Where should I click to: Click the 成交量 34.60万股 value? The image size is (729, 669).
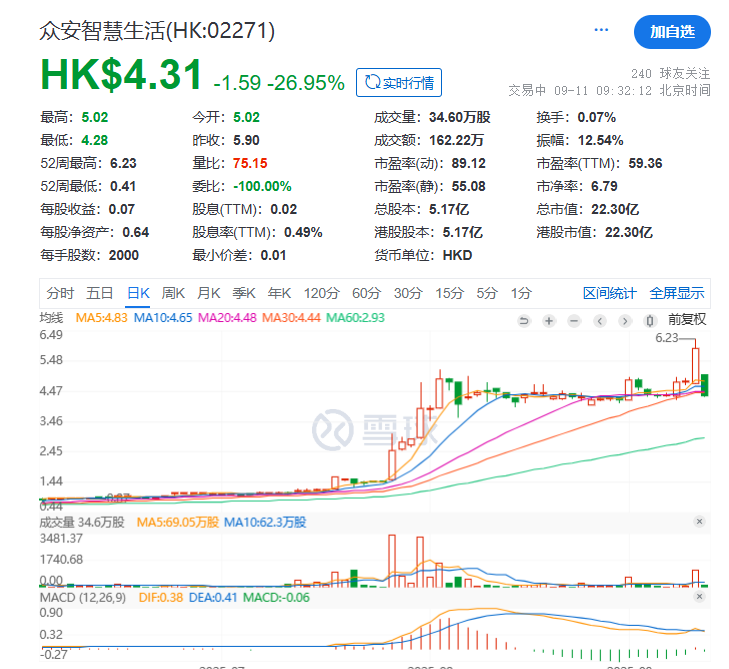click(459, 117)
